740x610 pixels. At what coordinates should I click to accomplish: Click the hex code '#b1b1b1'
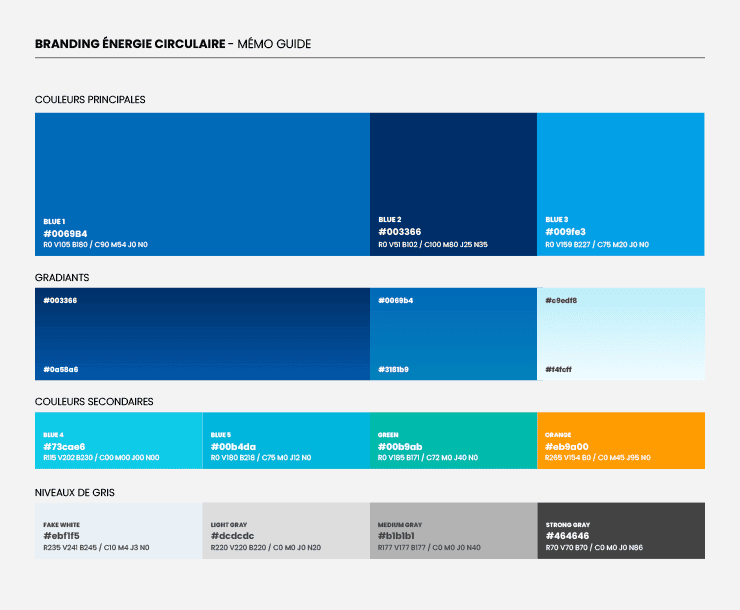(396, 536)
